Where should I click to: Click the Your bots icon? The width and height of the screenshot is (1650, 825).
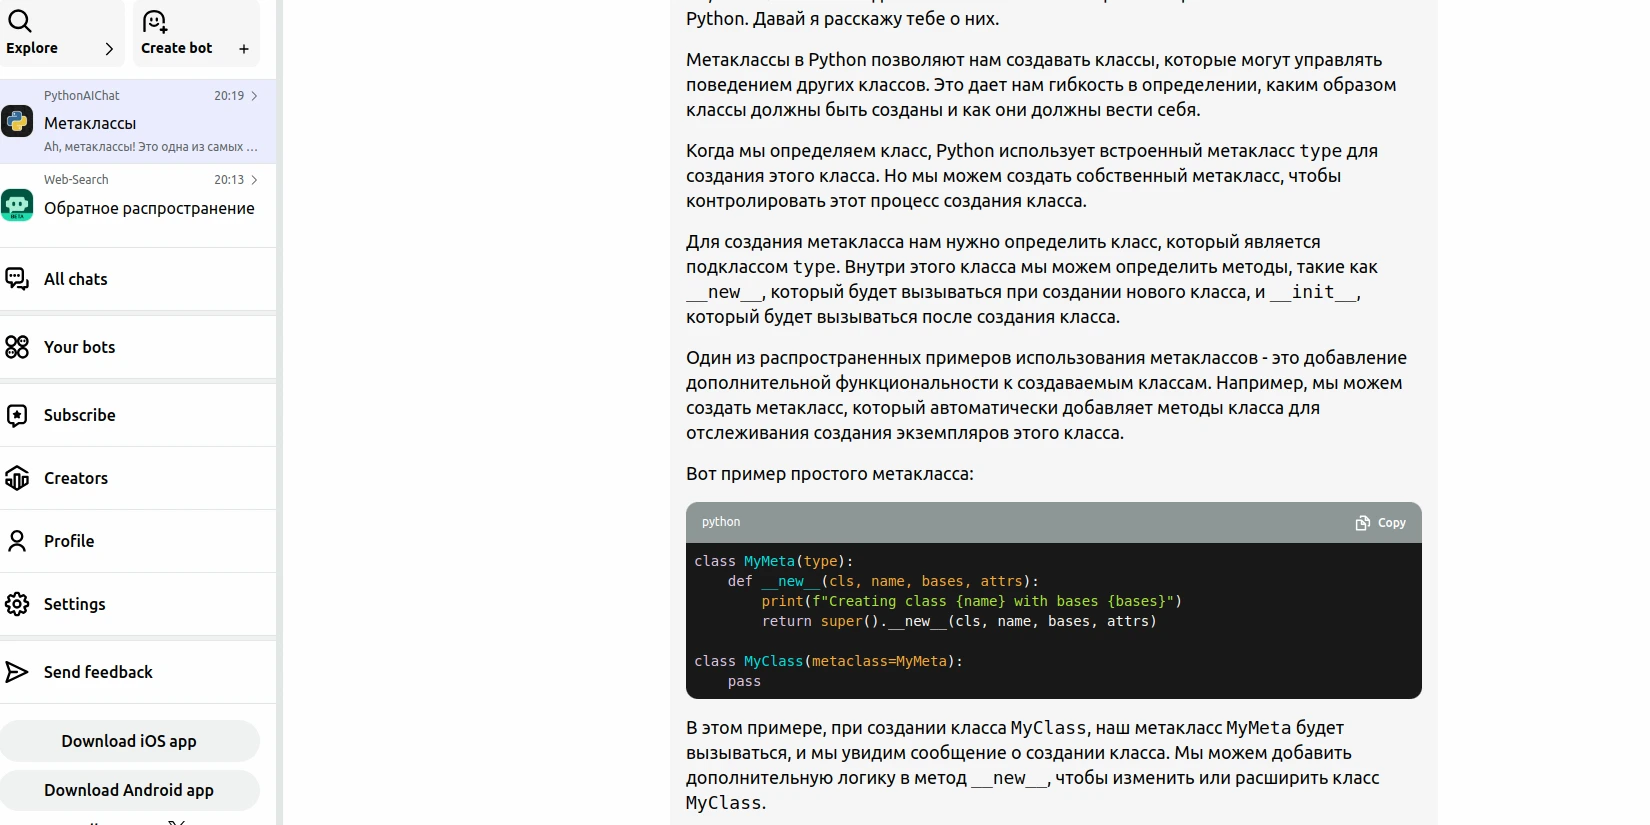[x=17, y=347]
